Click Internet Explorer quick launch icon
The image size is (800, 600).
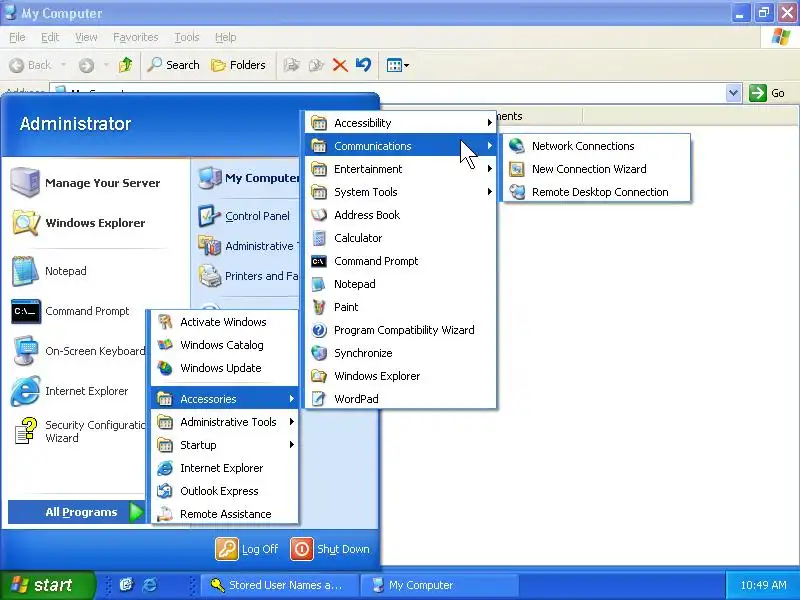(149, 585)
